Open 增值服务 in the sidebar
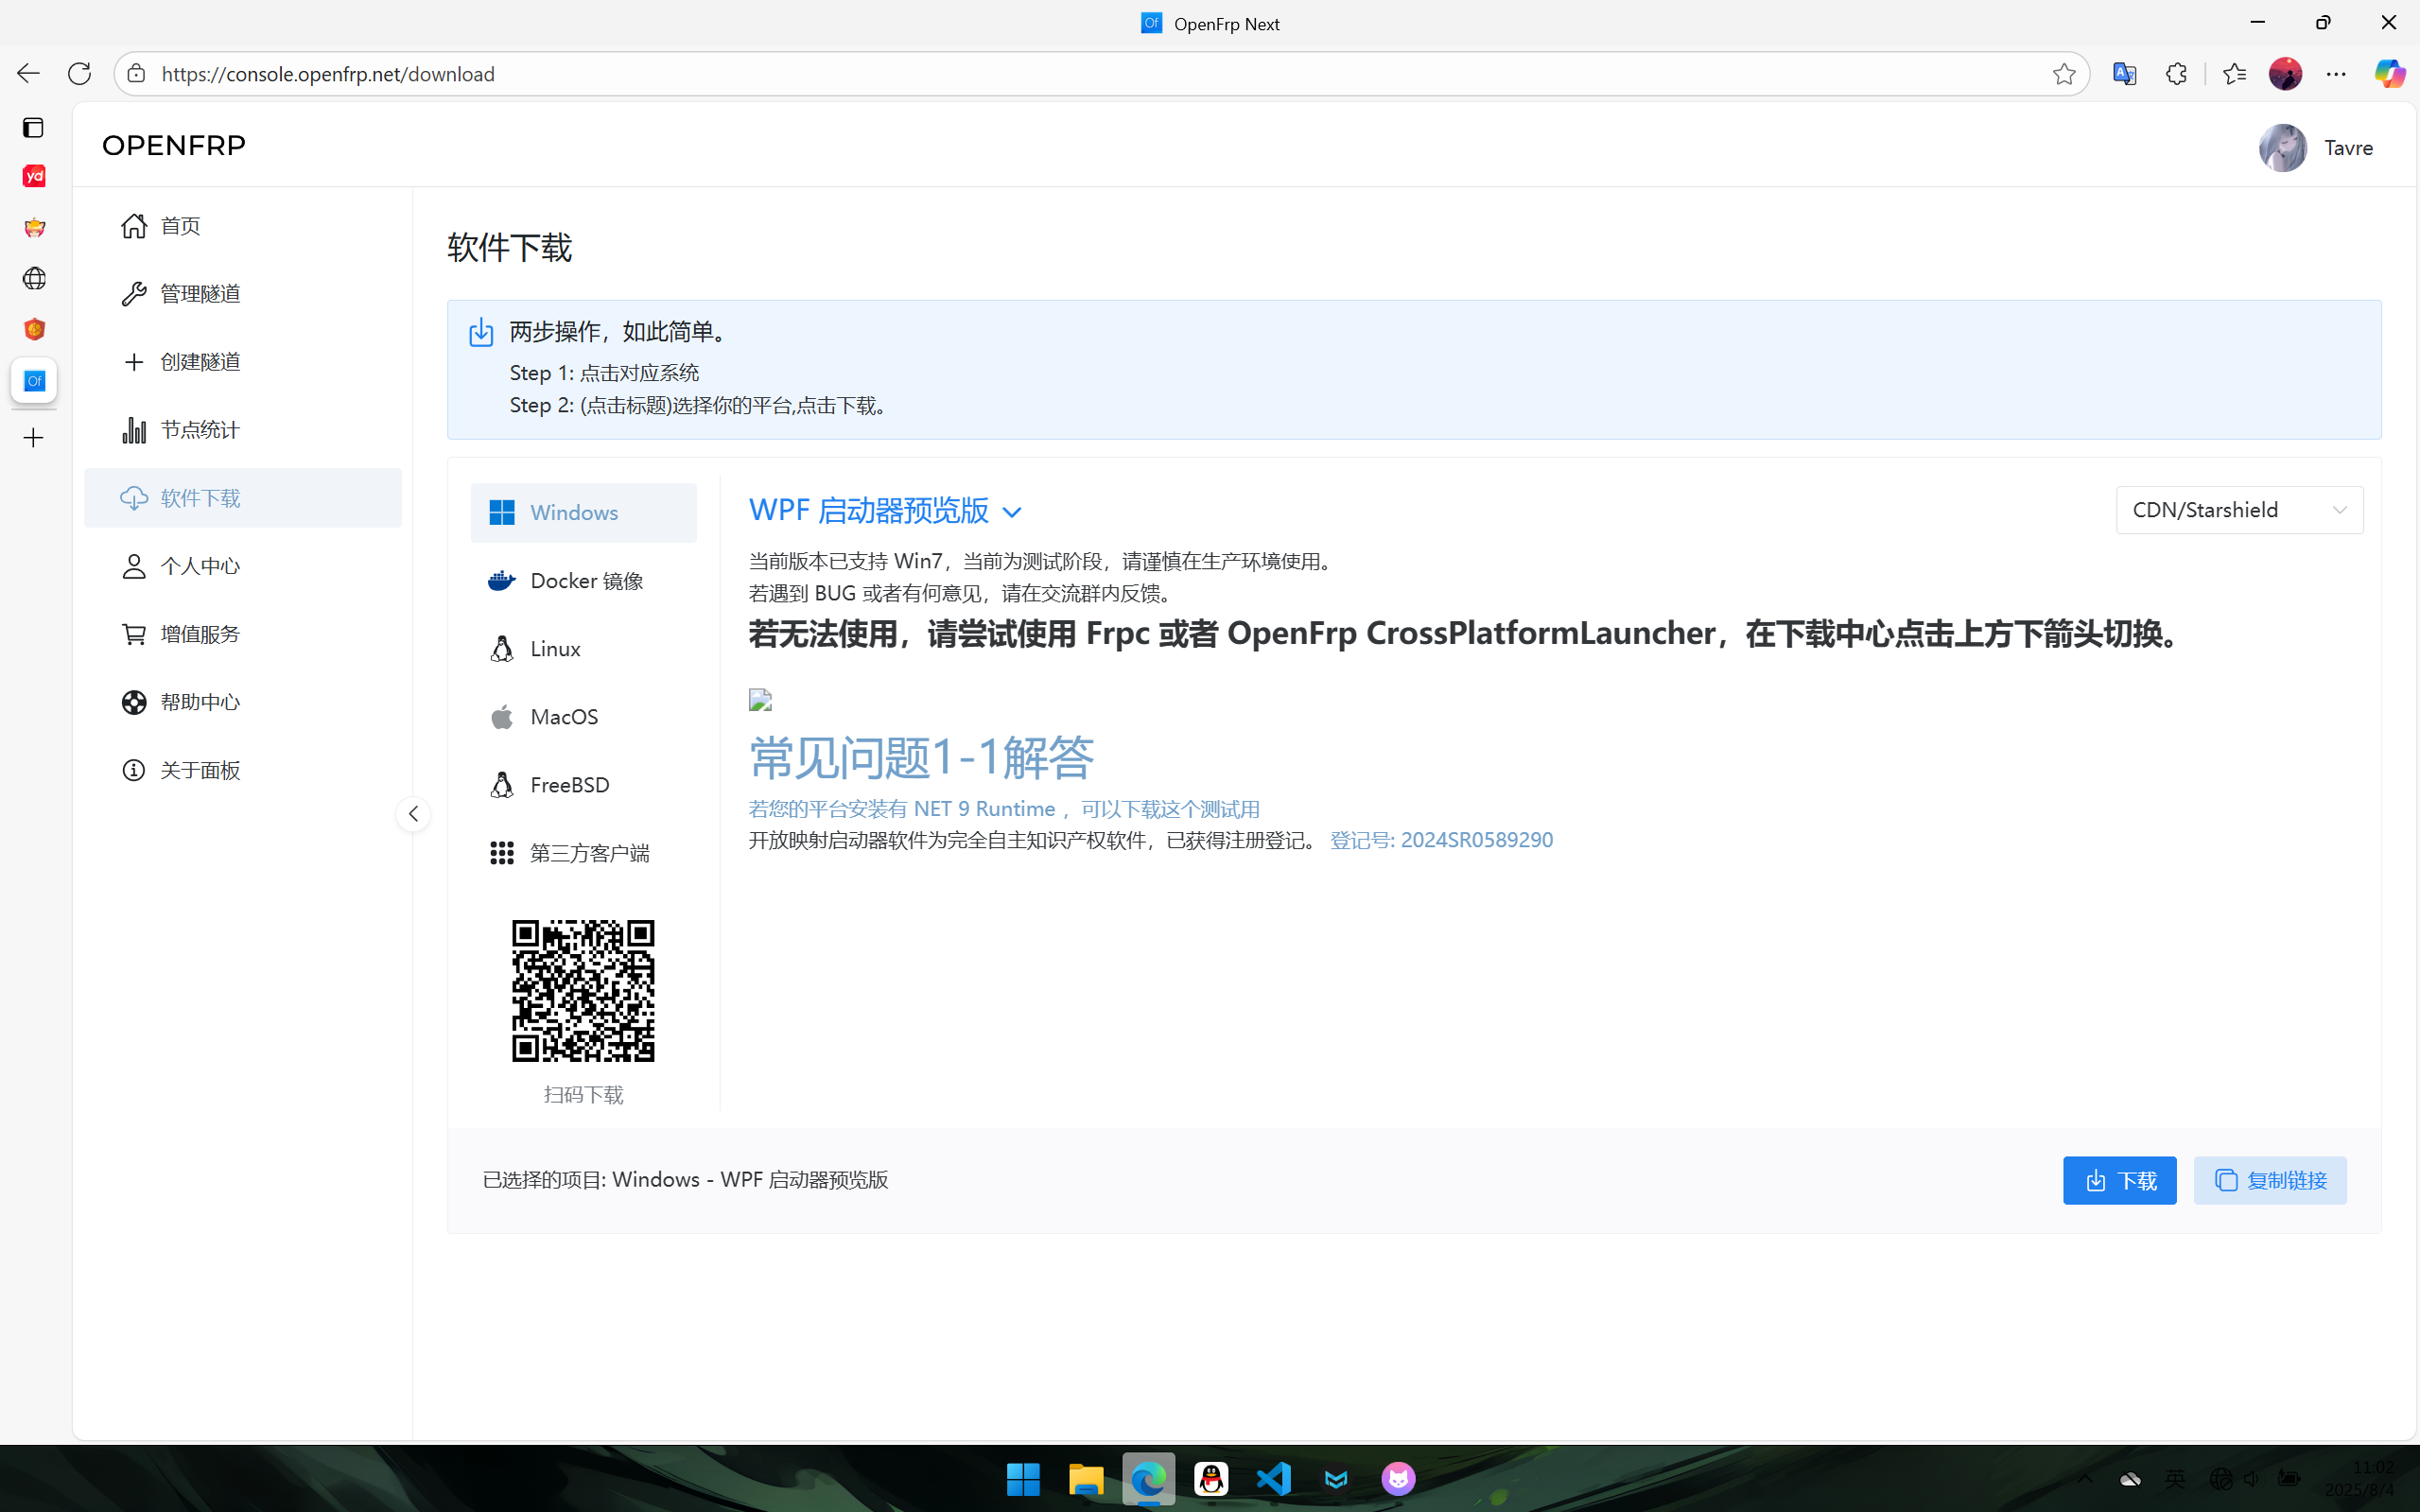Viewport: 2420px width, 1512px height. click(243, 634)
